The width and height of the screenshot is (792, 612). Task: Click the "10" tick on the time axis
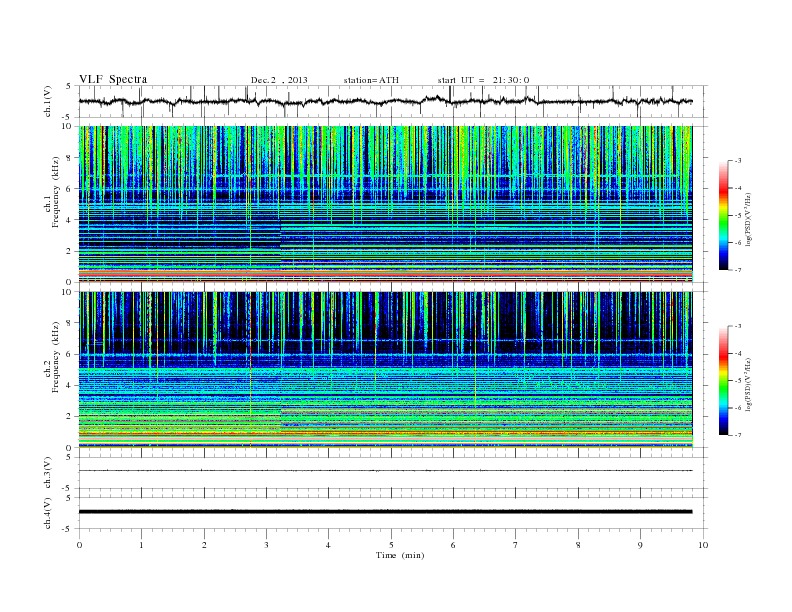point(703,545)
